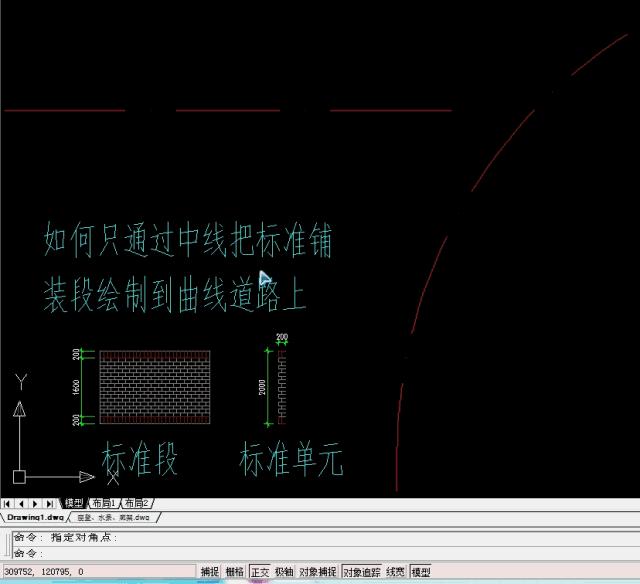Image resolution: width=640 pixels, height=584 pixels.
Task: Click the 命令: 指定对角点 history line
Action: 65,537
